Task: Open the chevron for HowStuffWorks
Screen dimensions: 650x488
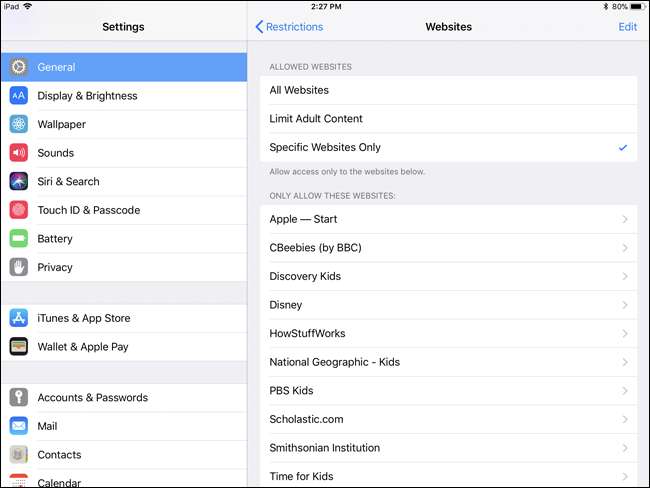Action: (625, 333)
